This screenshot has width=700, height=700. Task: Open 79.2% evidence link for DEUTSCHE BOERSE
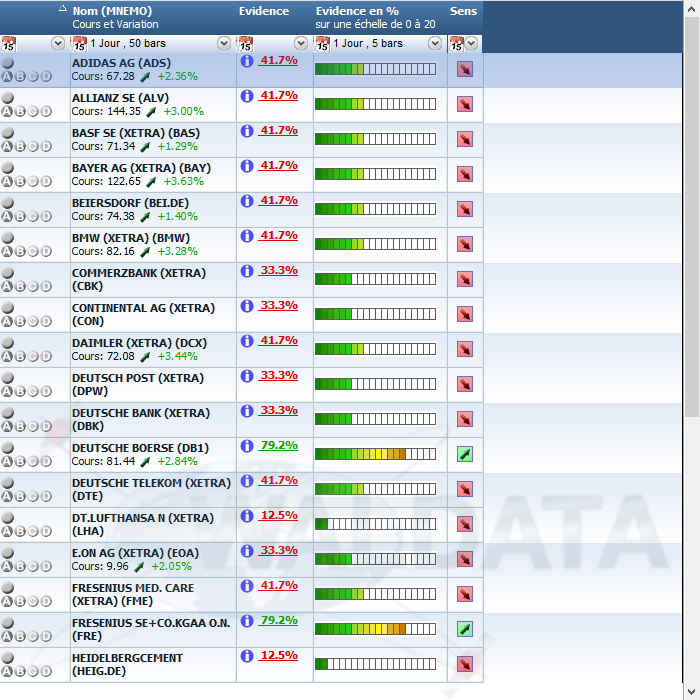click(279, 446)
